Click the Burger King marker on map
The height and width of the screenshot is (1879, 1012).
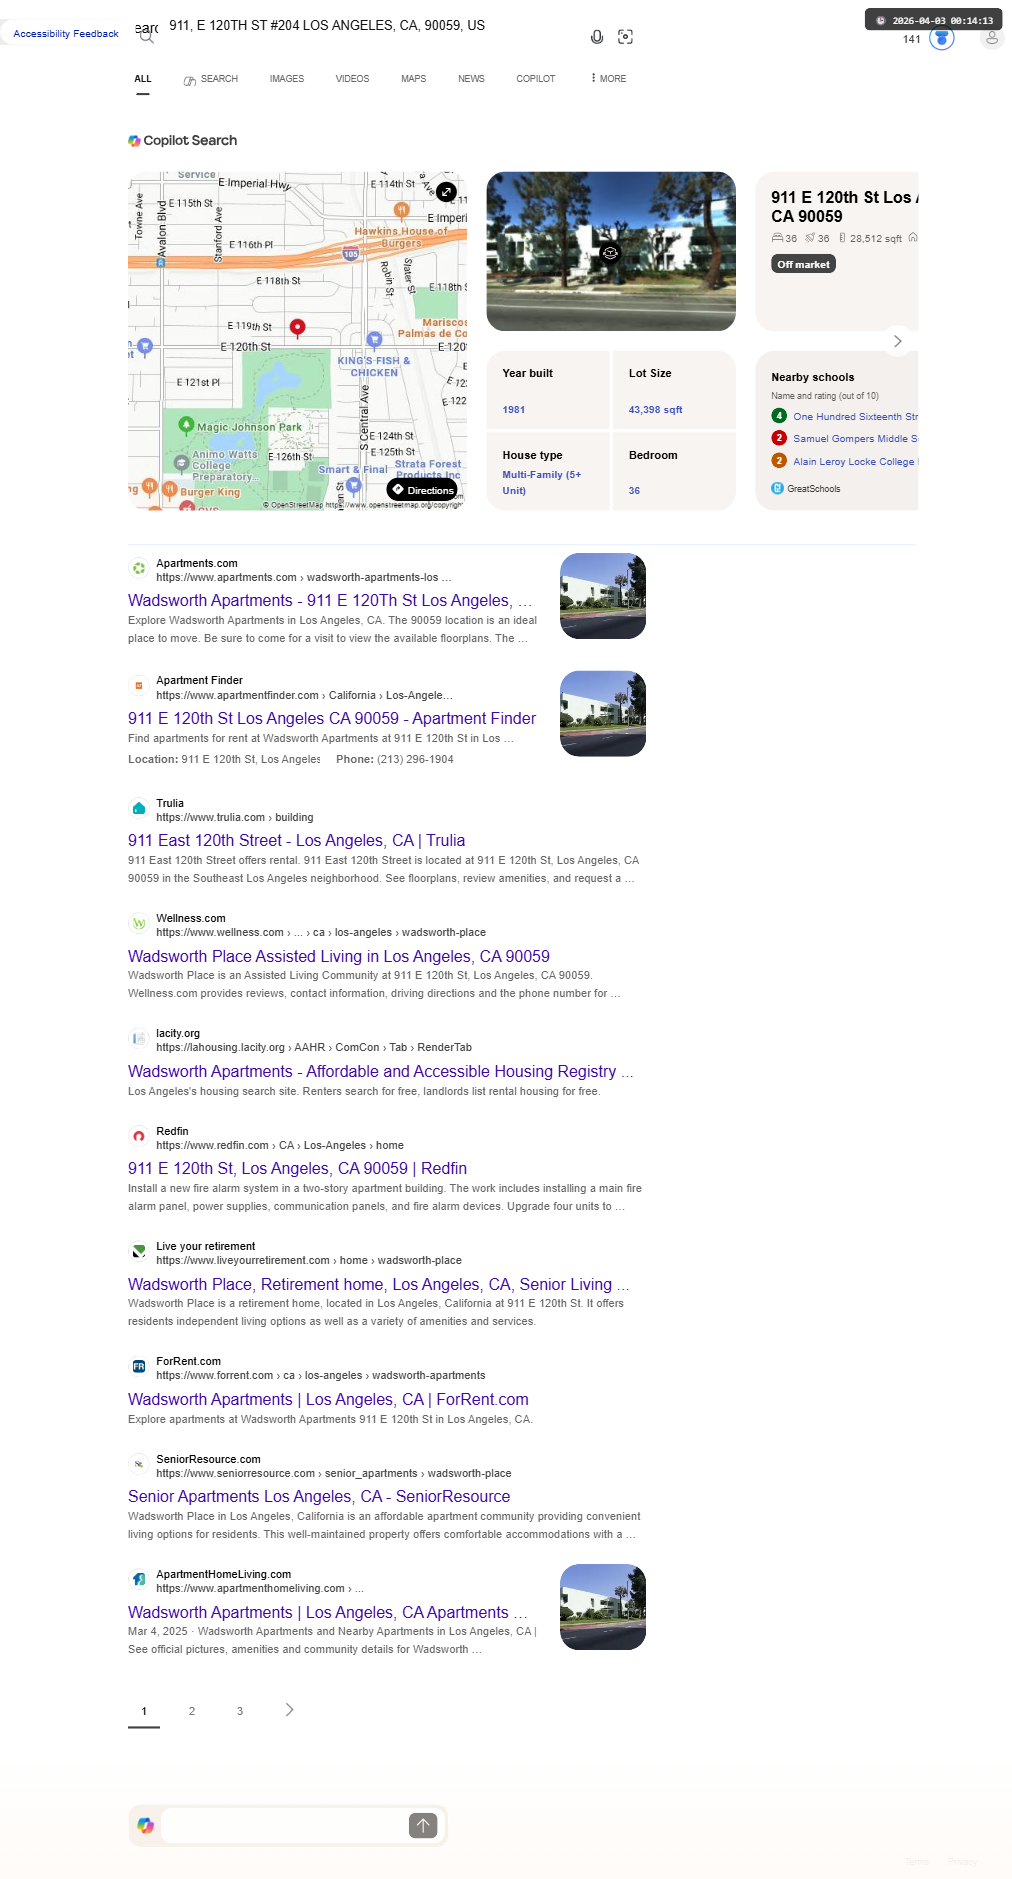[x=170, y=489]
